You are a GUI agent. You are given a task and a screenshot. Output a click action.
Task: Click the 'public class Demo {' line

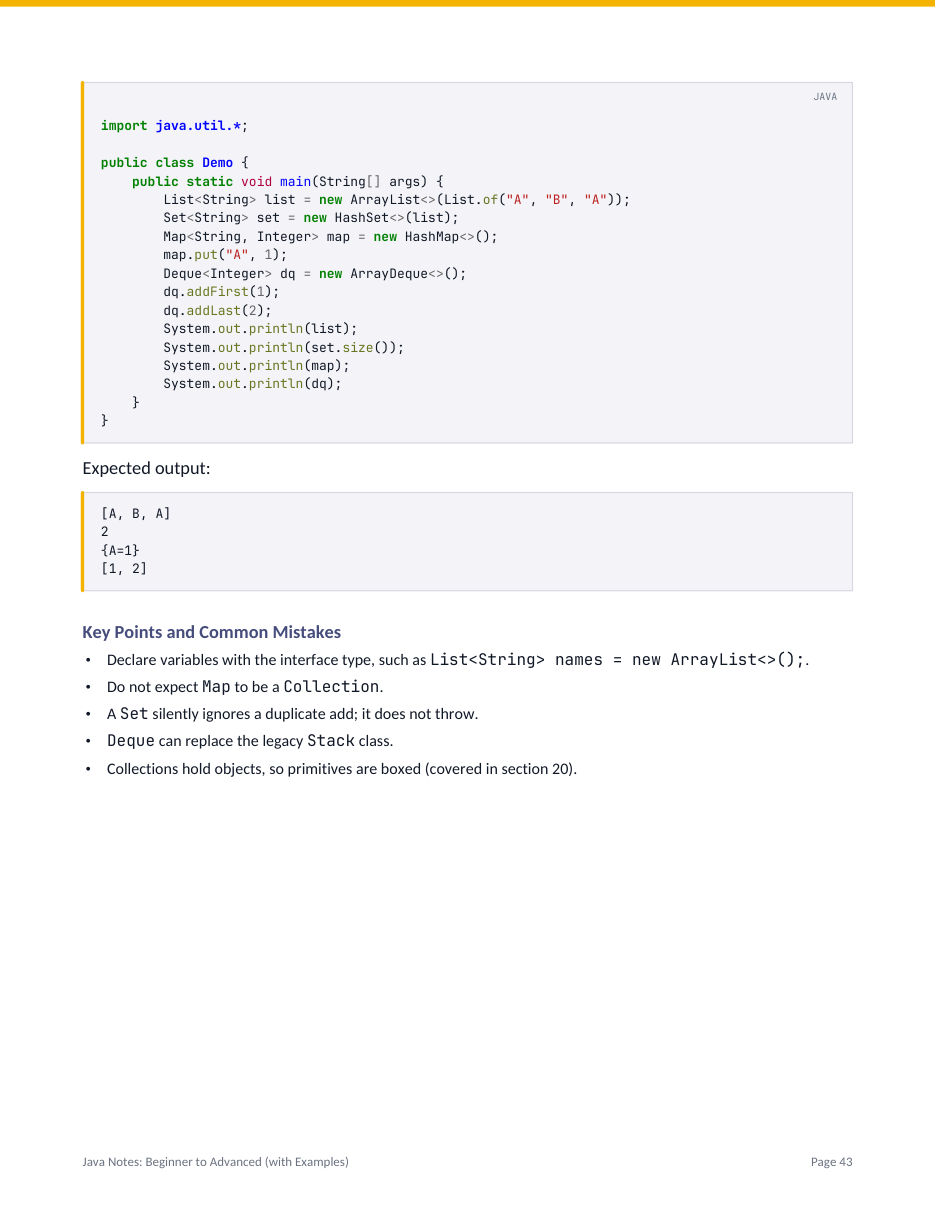pos(174,163)
